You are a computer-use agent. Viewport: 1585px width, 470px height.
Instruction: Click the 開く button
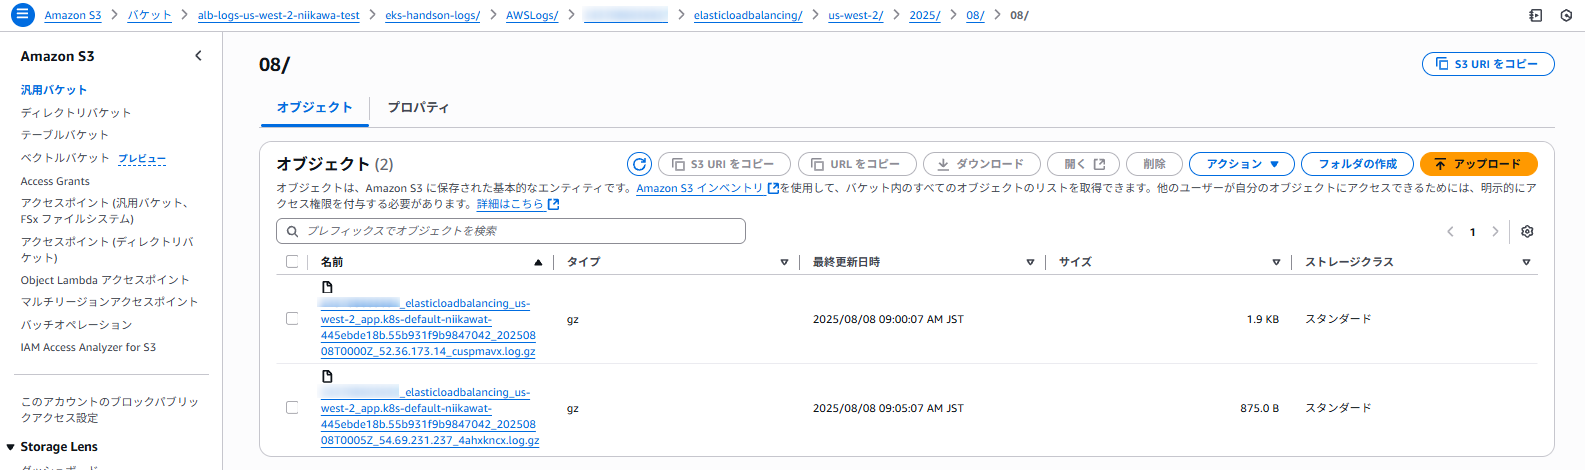(x=1084, y=164)
